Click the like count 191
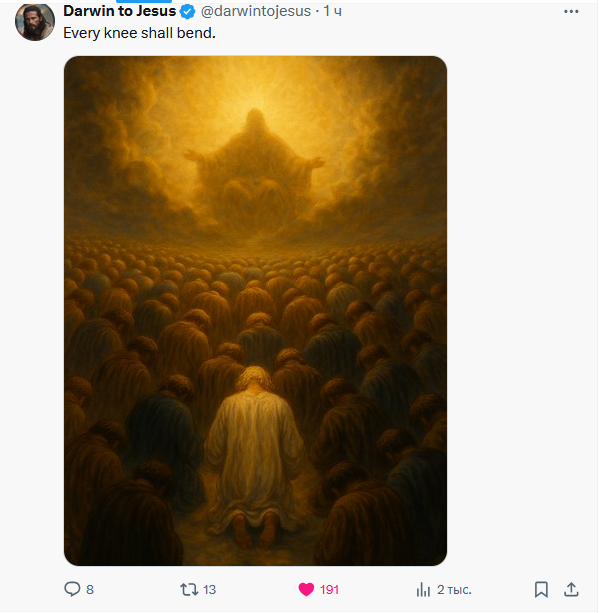 (x=329, y=589)
